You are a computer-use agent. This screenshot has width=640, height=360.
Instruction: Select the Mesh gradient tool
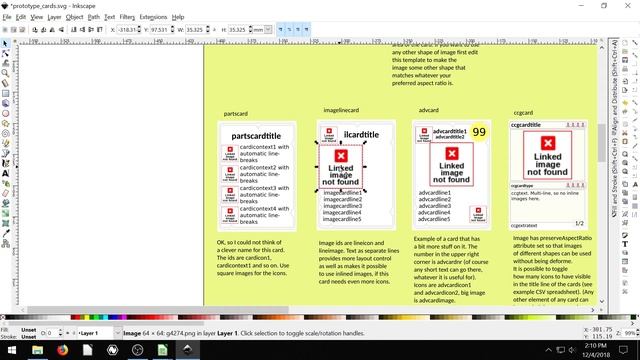pyautogui.click(x=5, y=223)
